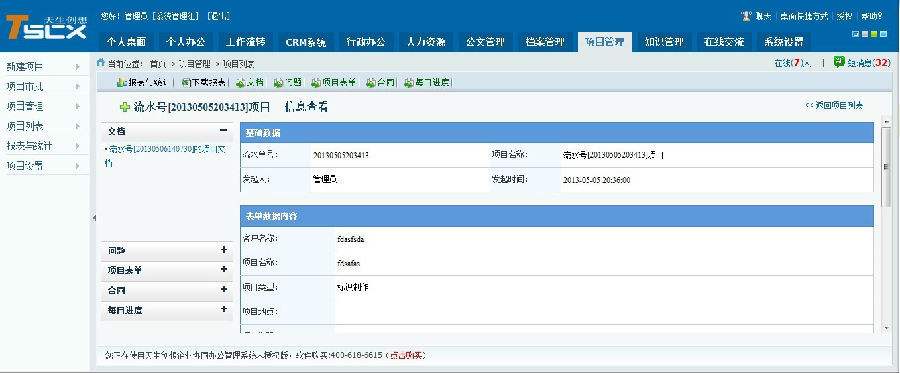Viewport: 900px width, 373px height.
Task: Expand the 新建项目 left menu arrow
Action: click(77, 67)
